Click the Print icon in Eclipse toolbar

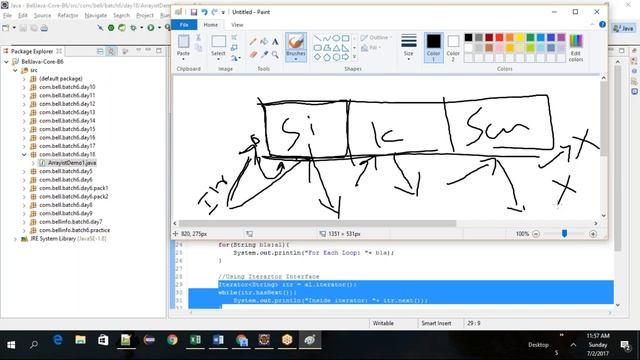(44, 28)
